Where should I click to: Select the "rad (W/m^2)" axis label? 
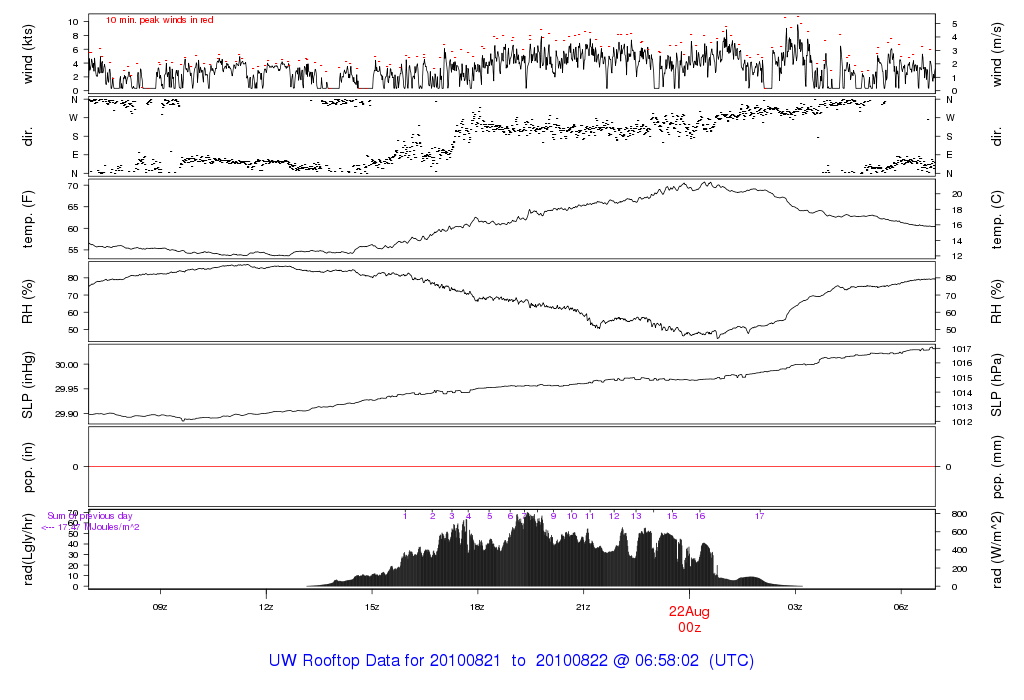click(996, 550)
